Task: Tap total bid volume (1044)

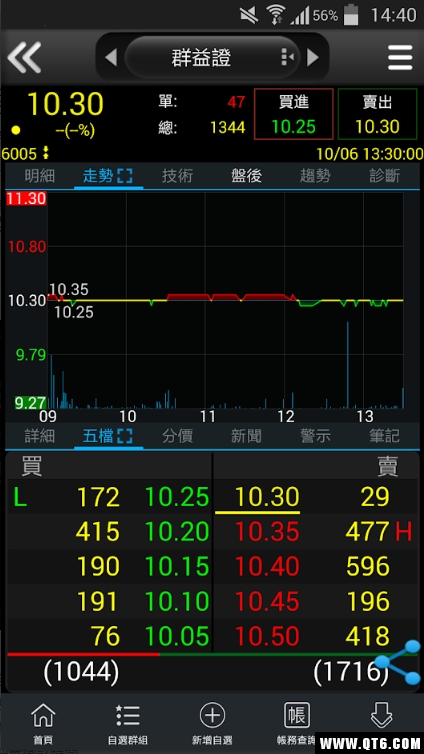Action: tap(81, 672)
